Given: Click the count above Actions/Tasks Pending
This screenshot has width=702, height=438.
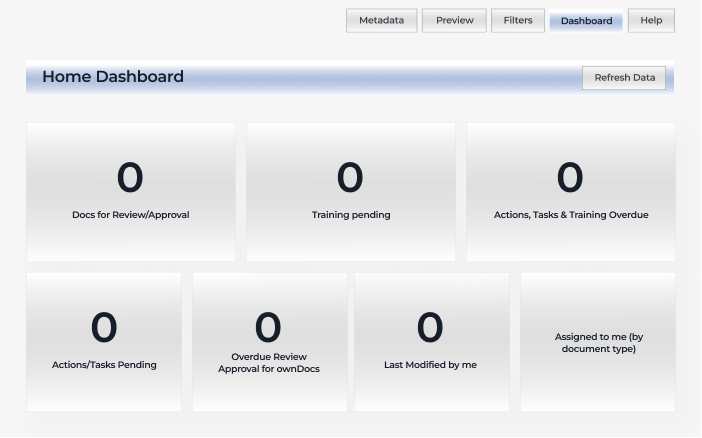Looking at the screenshot, I should click(x=104, y=328).
